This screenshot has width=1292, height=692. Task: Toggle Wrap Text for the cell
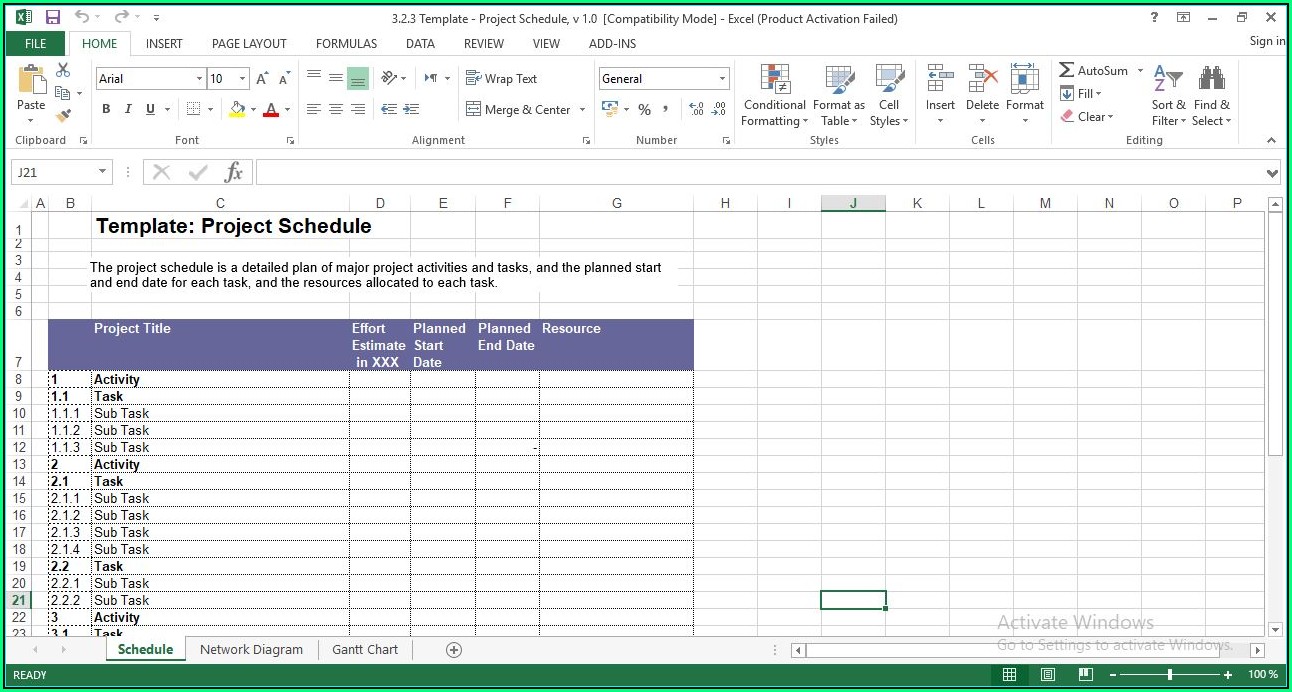pos(501,79)
